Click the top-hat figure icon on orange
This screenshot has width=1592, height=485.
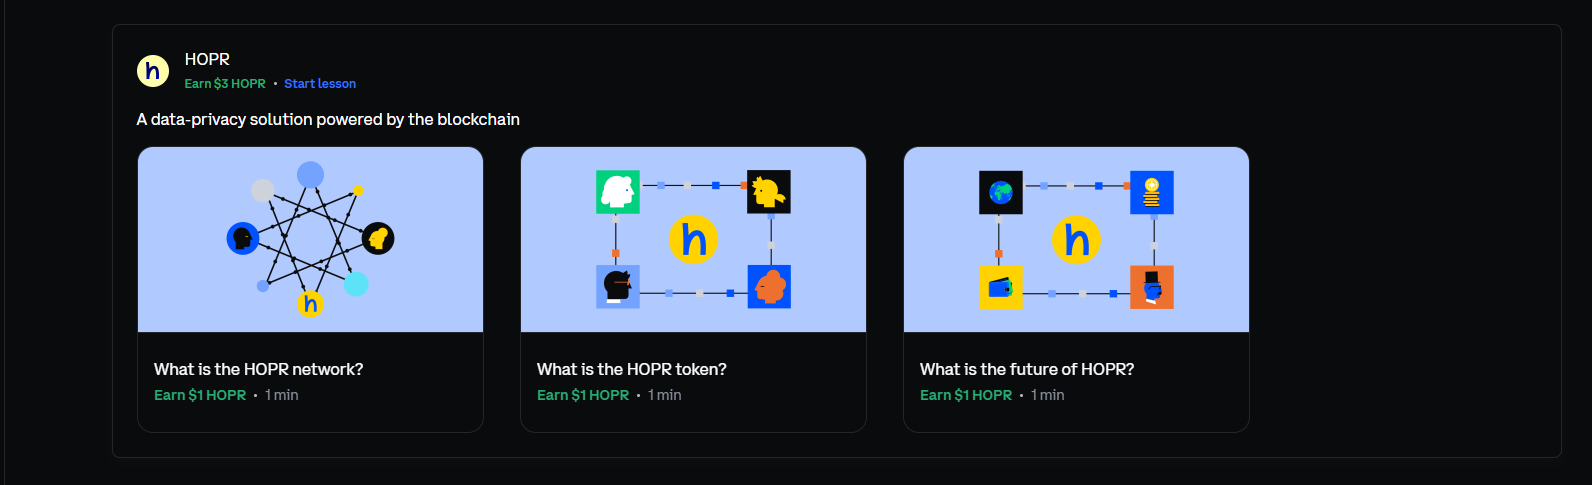[x=1152, y=287]
